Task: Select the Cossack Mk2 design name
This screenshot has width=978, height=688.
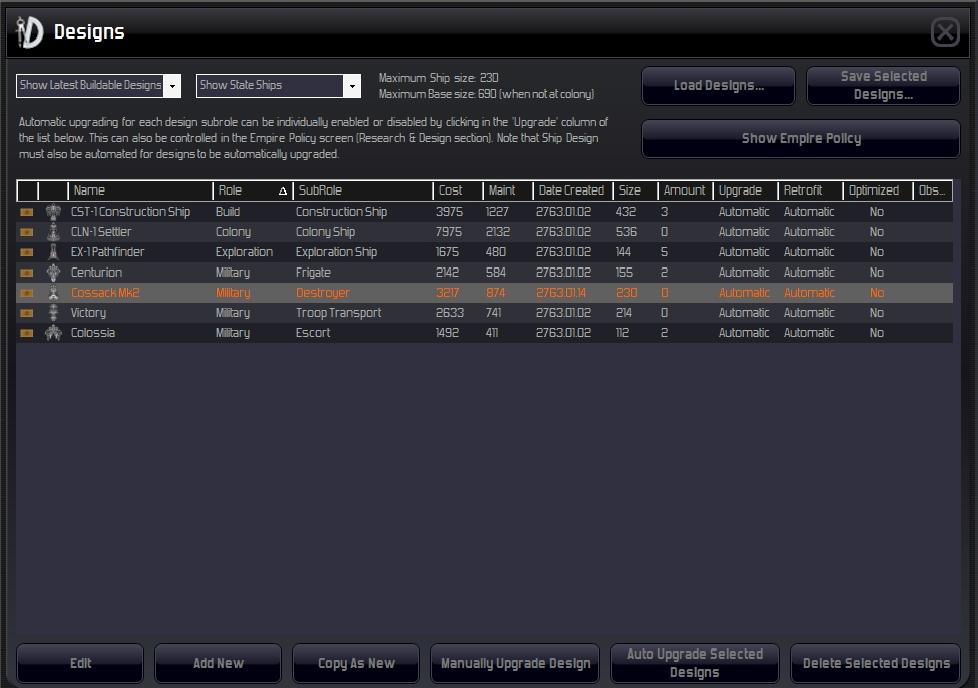Action: pyautogui.click(x=105, y=293)
